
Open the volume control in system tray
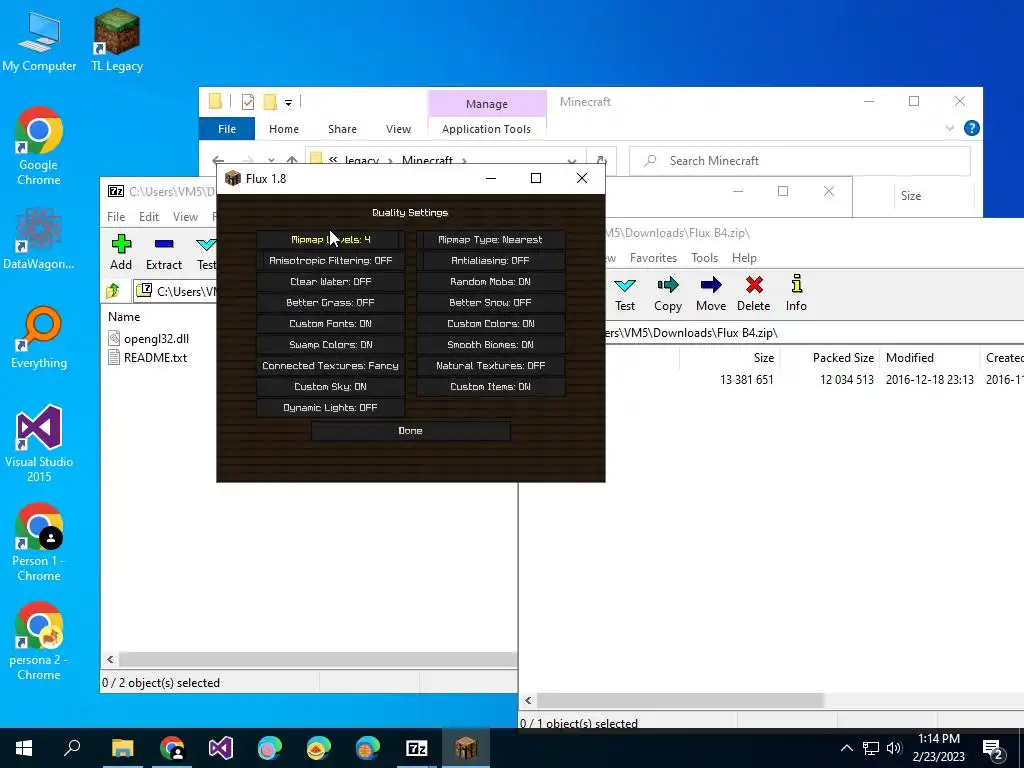[894, 748]
